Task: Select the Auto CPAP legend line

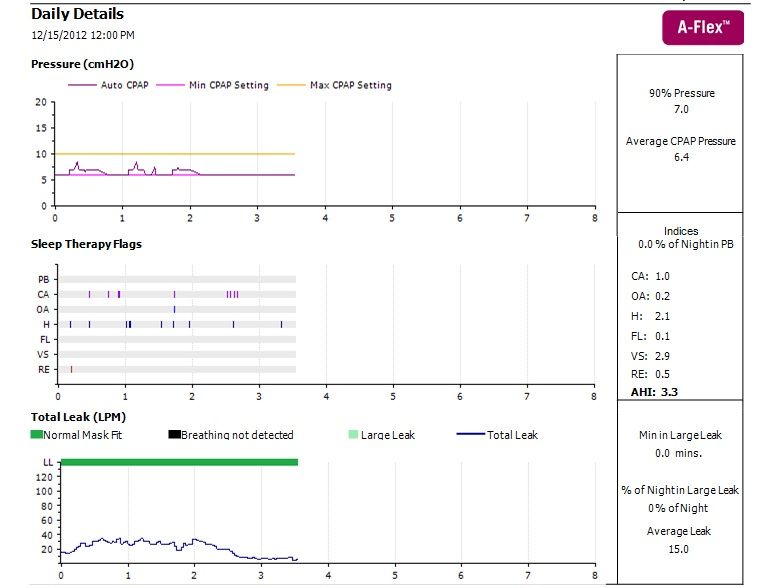Action: click(x=81, y=85)
